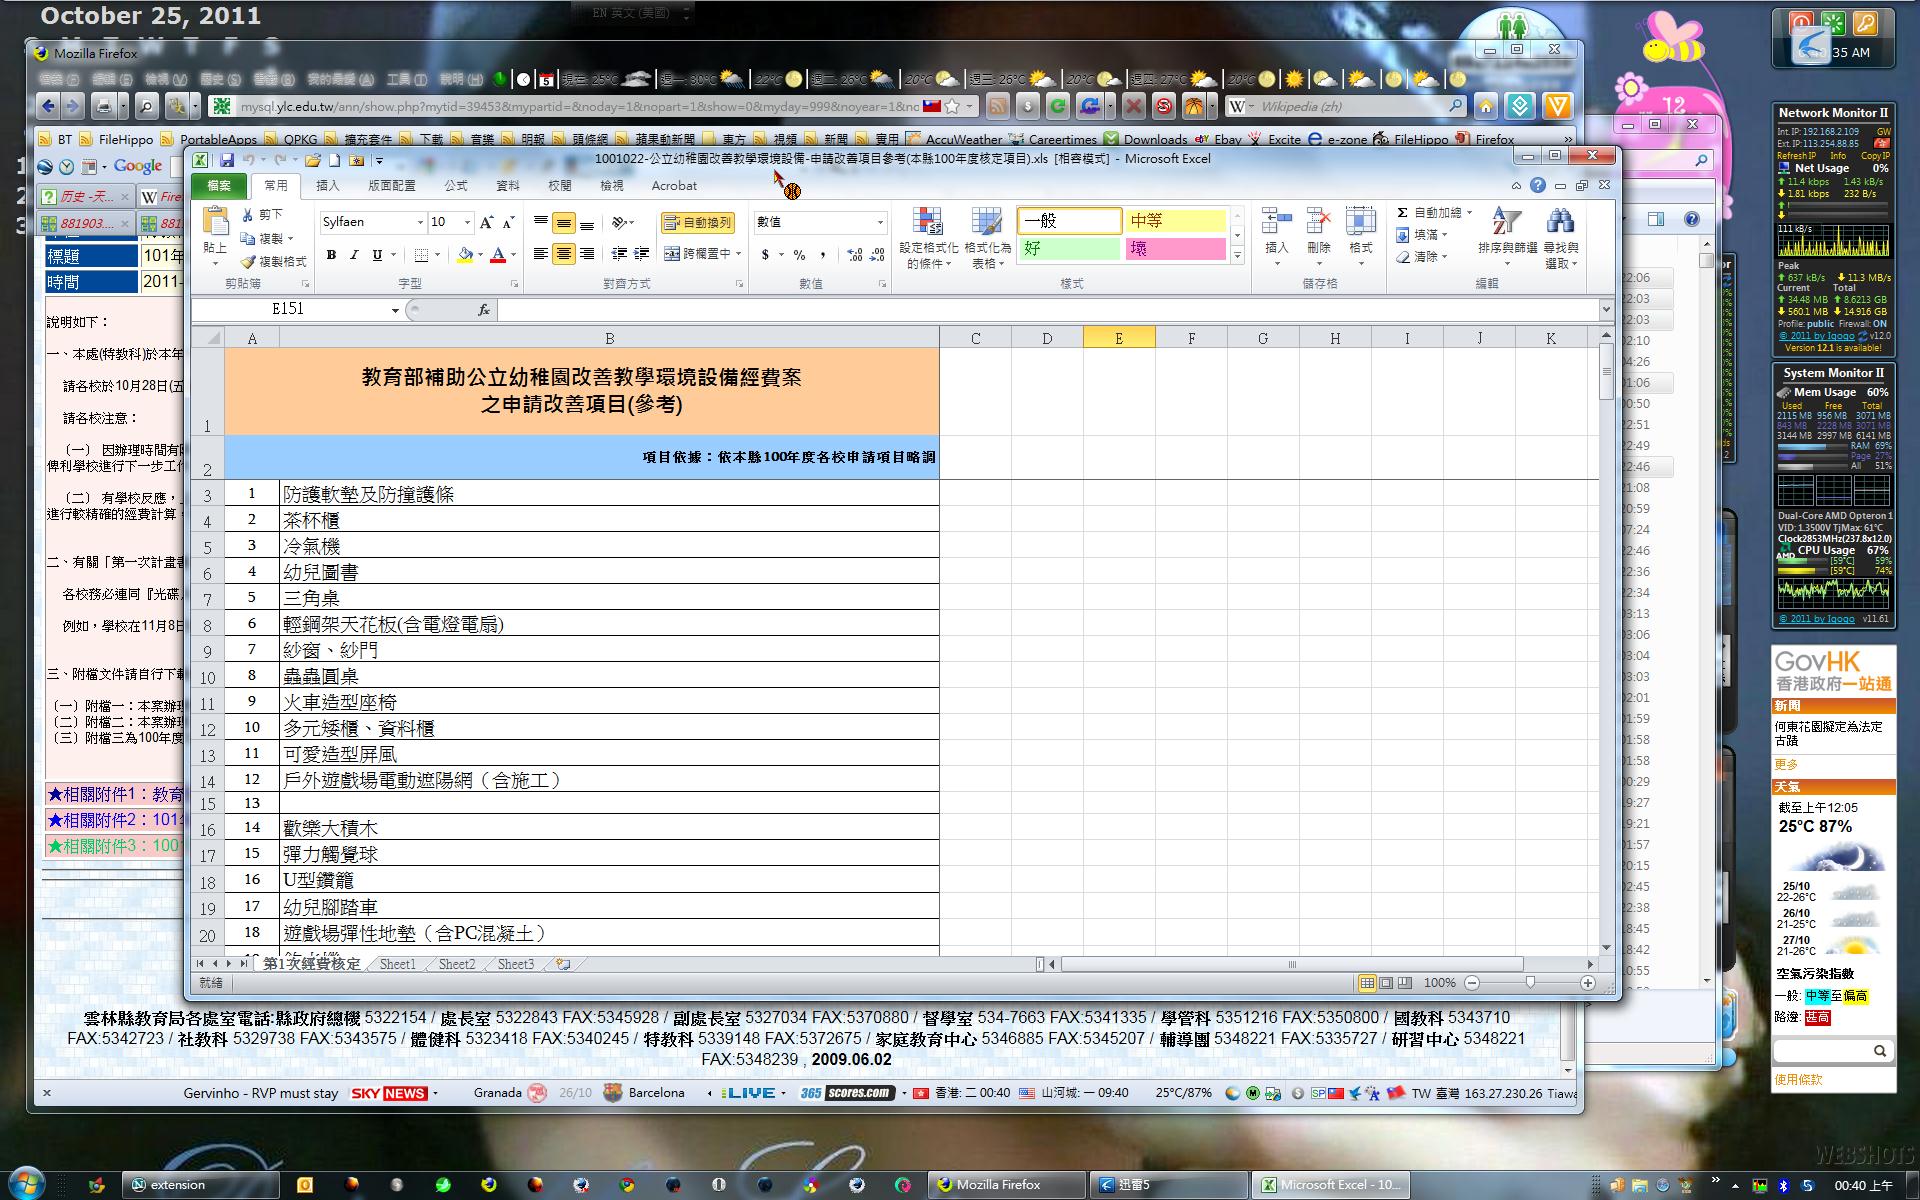Click column E header in Excel
This screenshot has width=1920, height=1200.
1119,338
